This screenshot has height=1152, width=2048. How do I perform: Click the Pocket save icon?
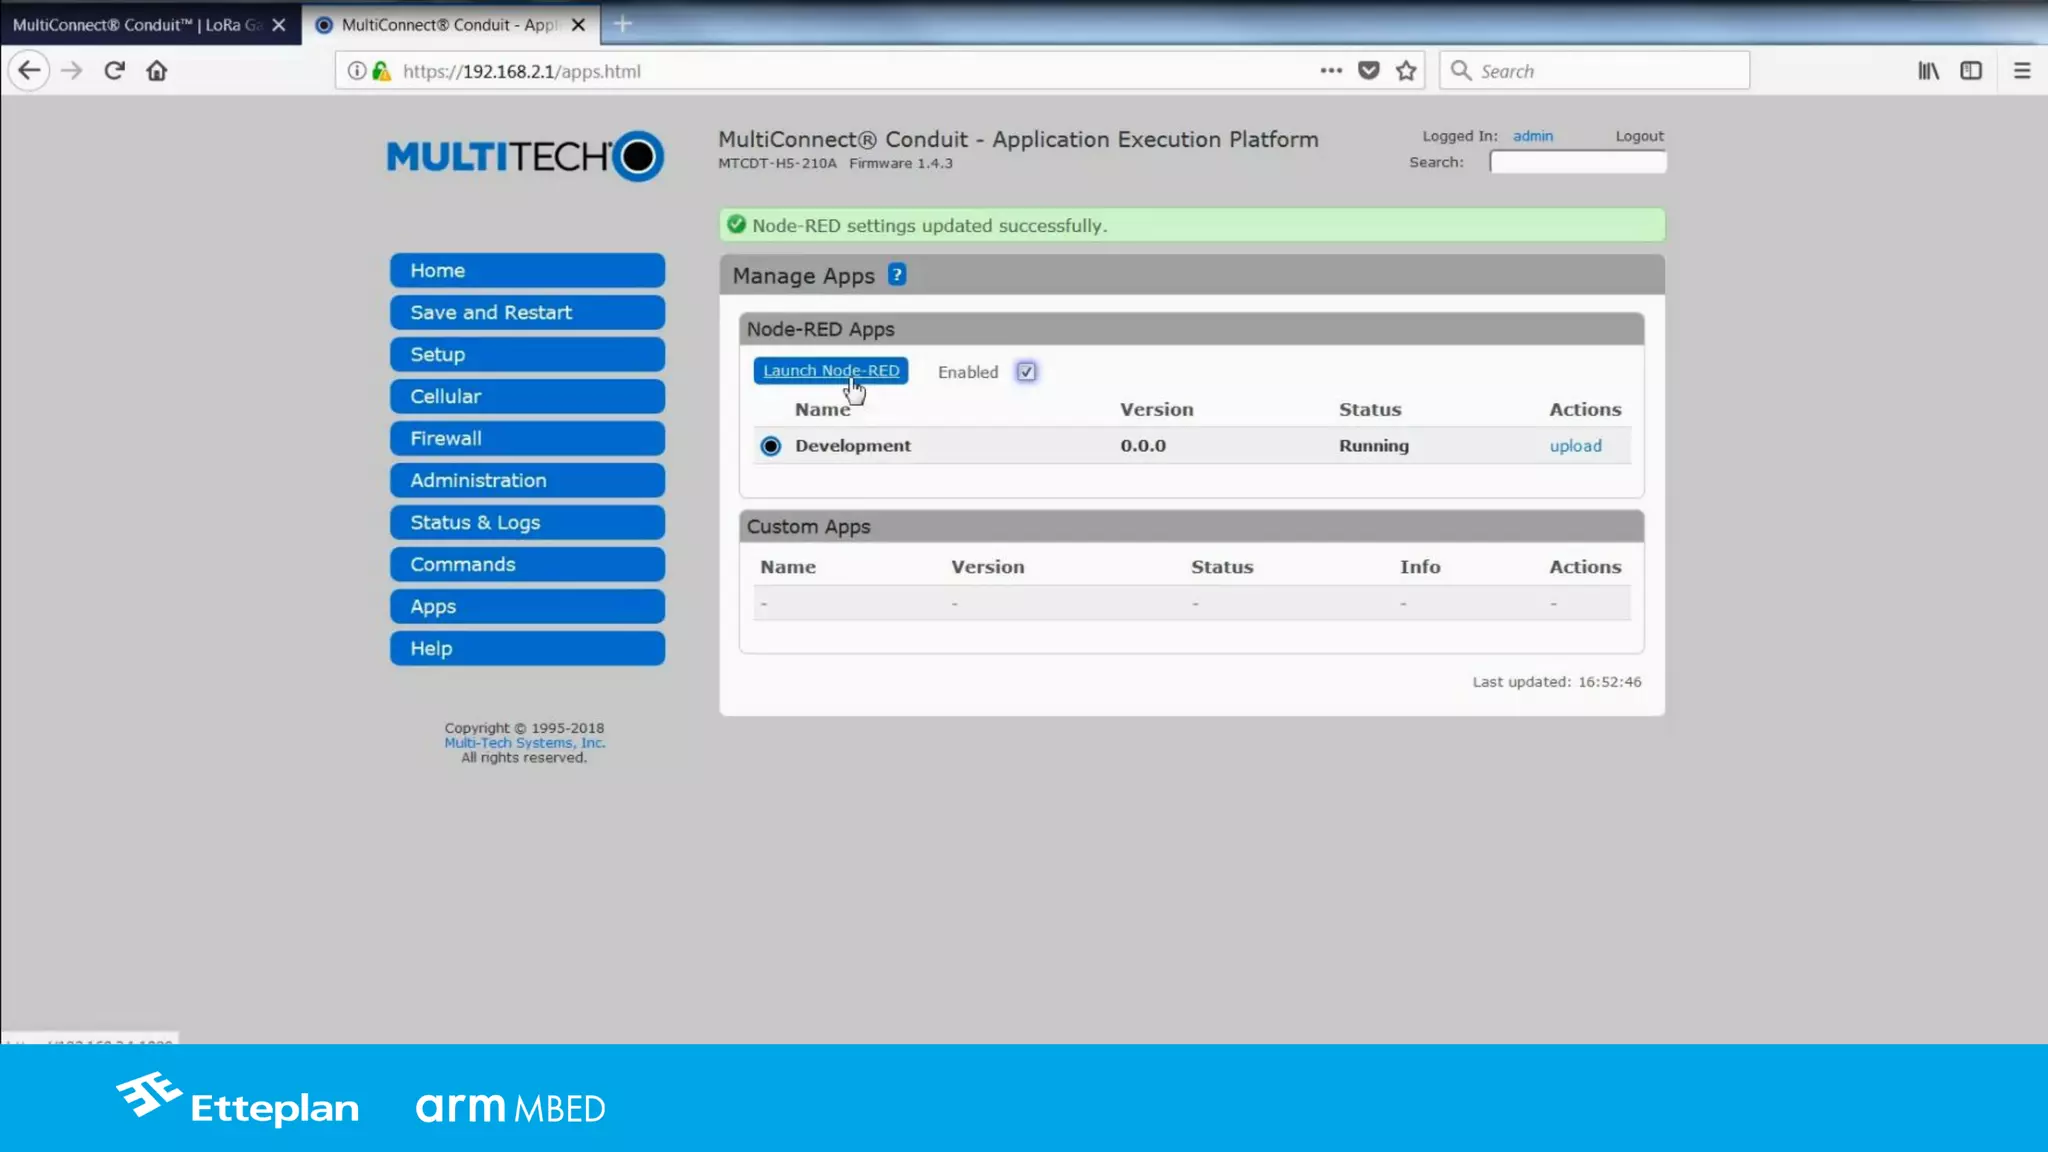(1368, 71)
